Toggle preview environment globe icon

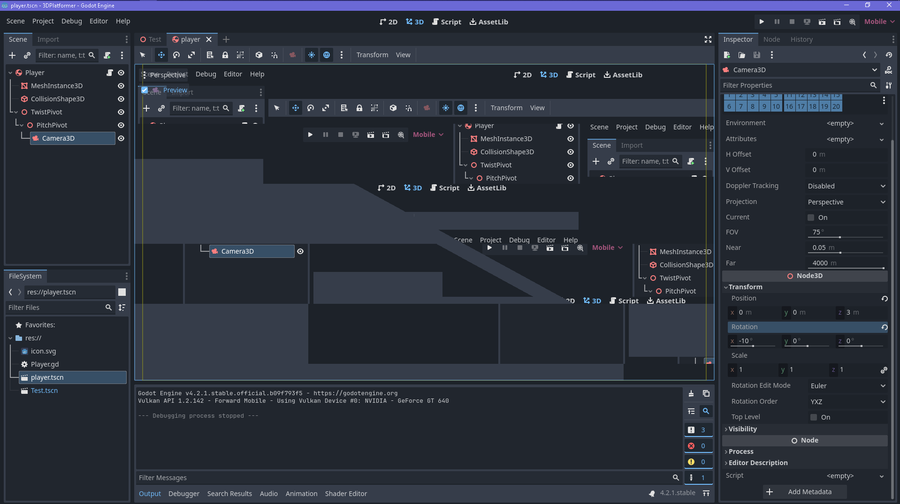[327, 55]
